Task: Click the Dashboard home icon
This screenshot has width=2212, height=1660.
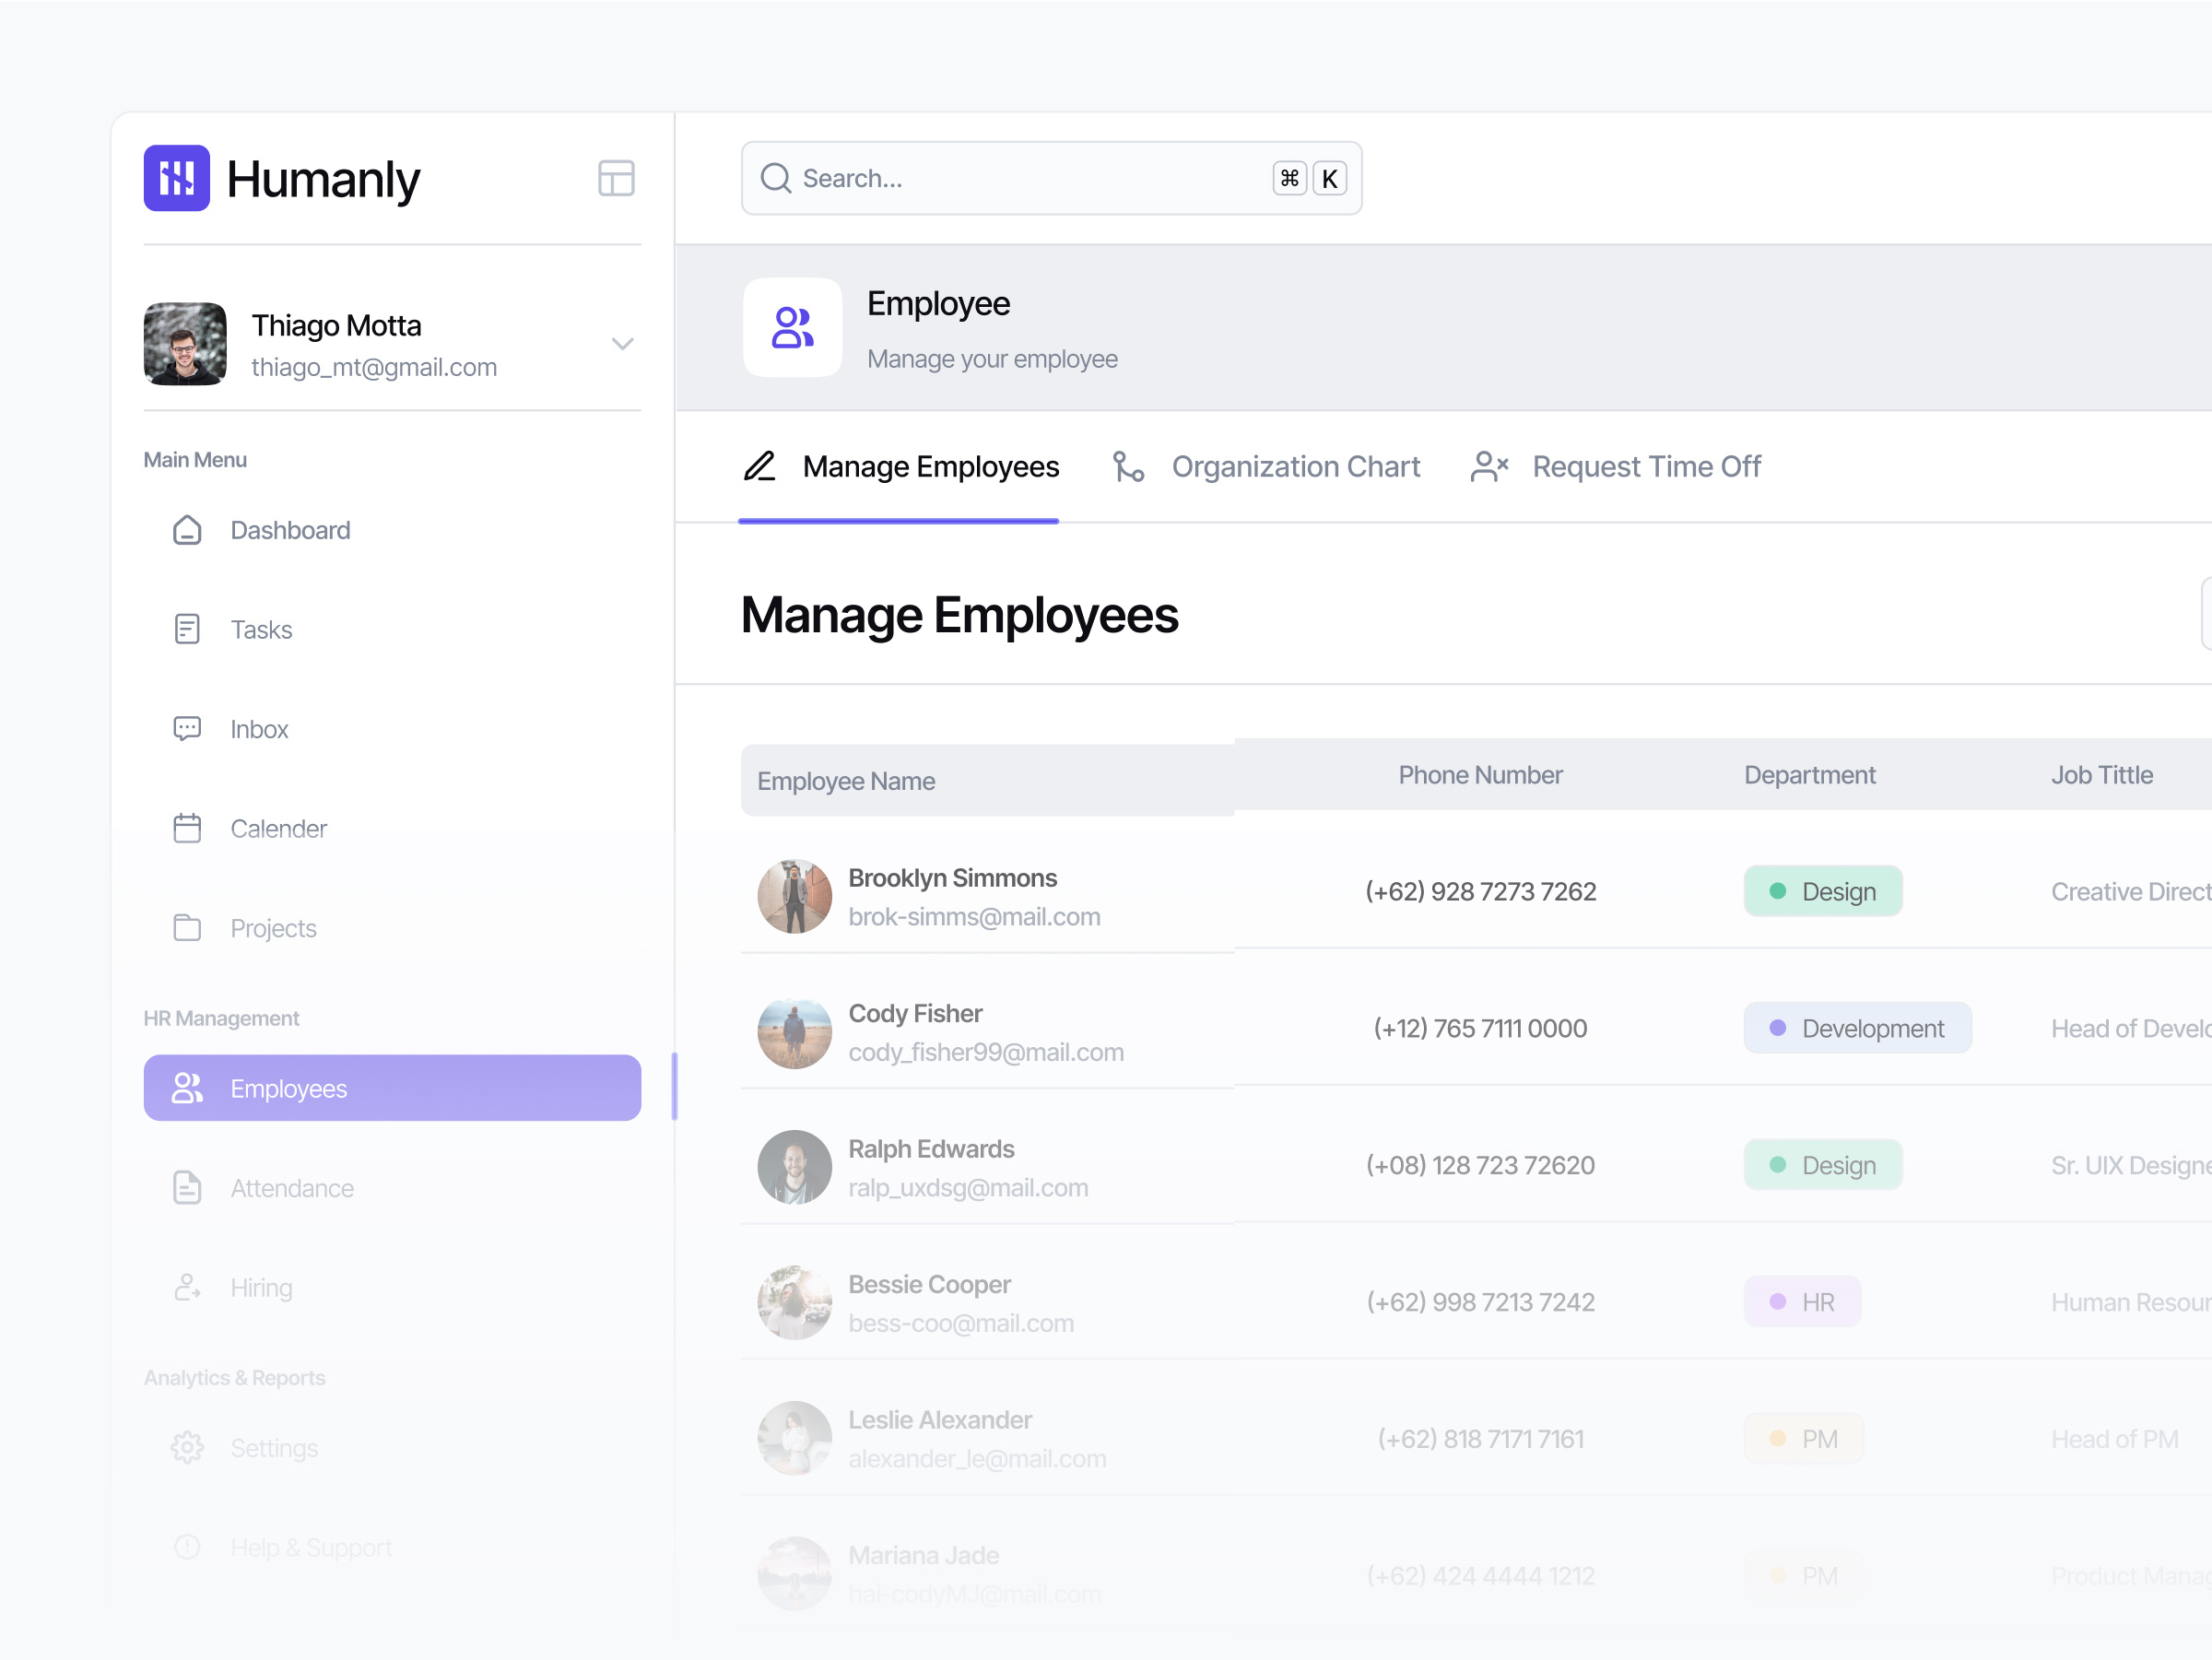Action: [x=187, y=530]
